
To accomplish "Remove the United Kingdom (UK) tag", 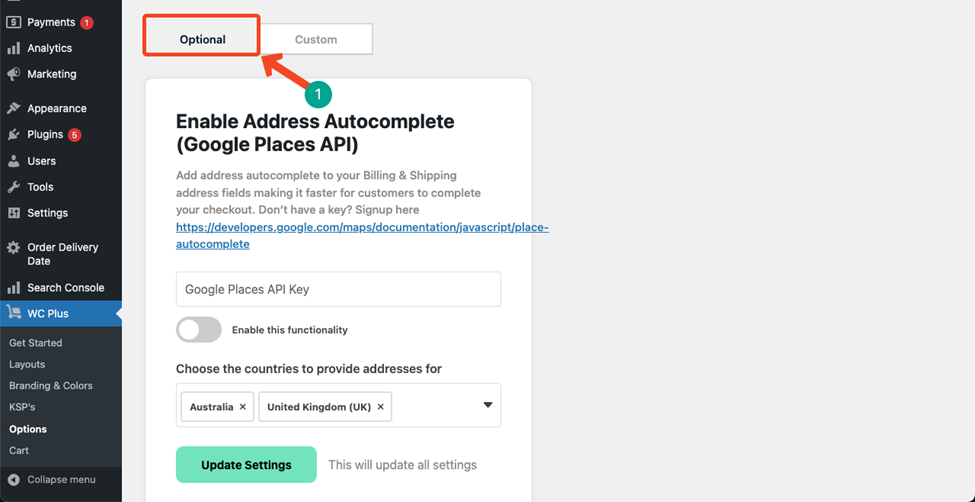I will tap(381, 407).
